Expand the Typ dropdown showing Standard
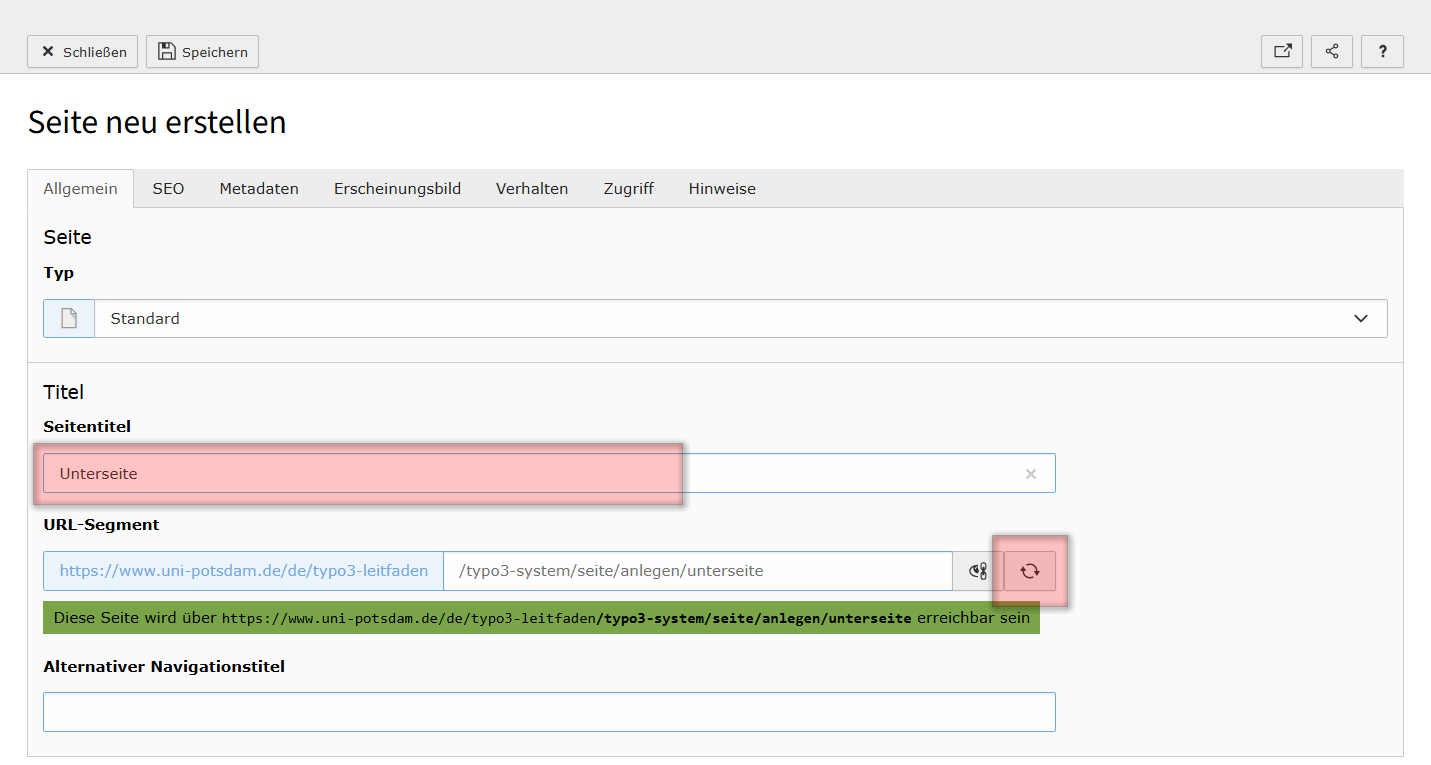This screenshot has height=765, width=1431. tap(740, 319)
